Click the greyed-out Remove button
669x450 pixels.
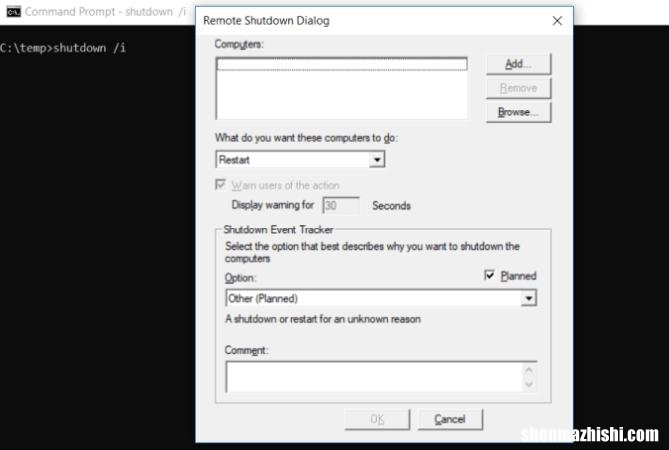[x=518, y=88]
